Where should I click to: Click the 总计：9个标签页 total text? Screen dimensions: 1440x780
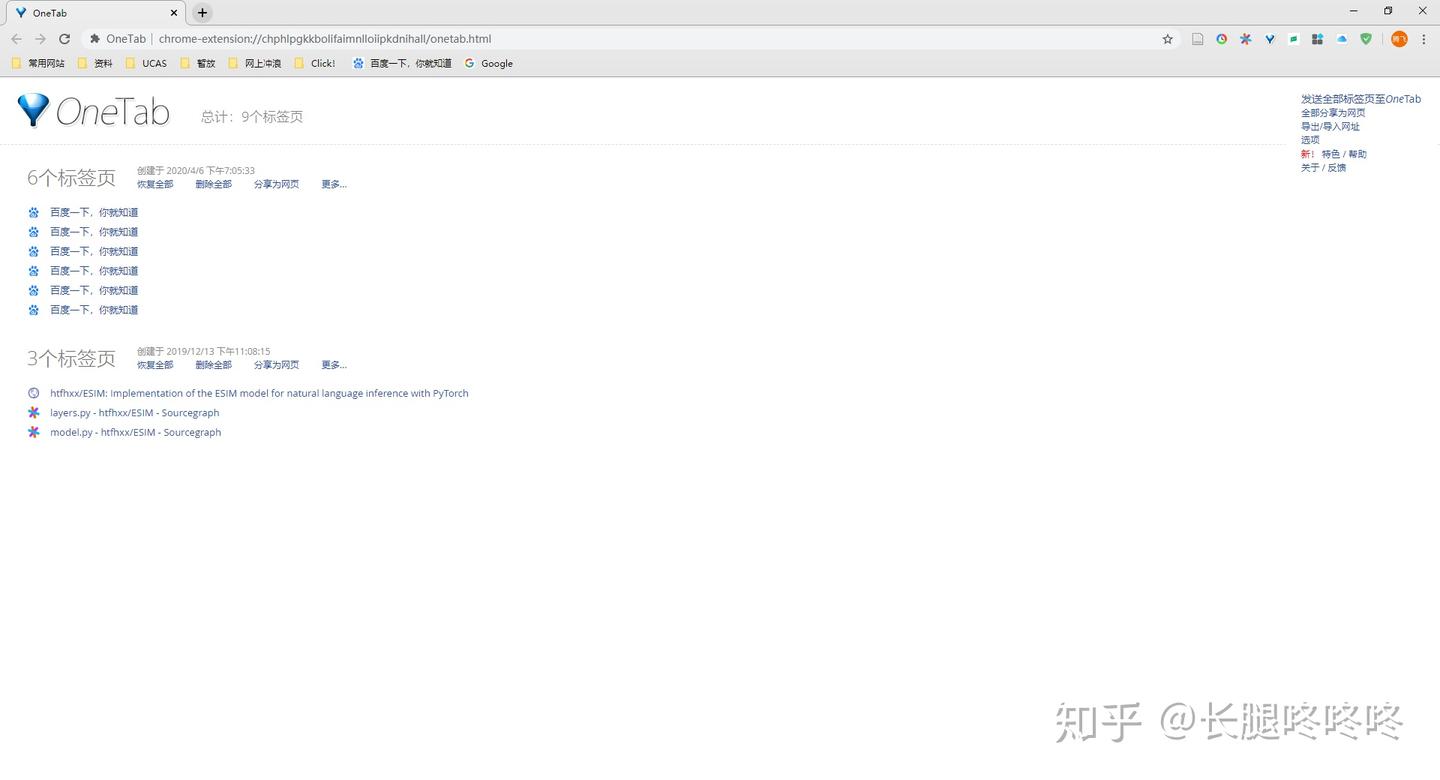252,117
